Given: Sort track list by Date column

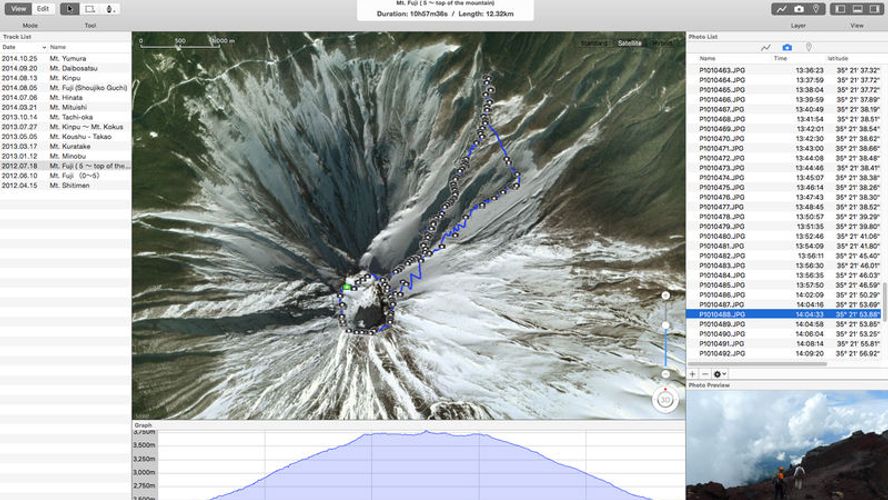Looking at the screenshot, I should (24, 48).
